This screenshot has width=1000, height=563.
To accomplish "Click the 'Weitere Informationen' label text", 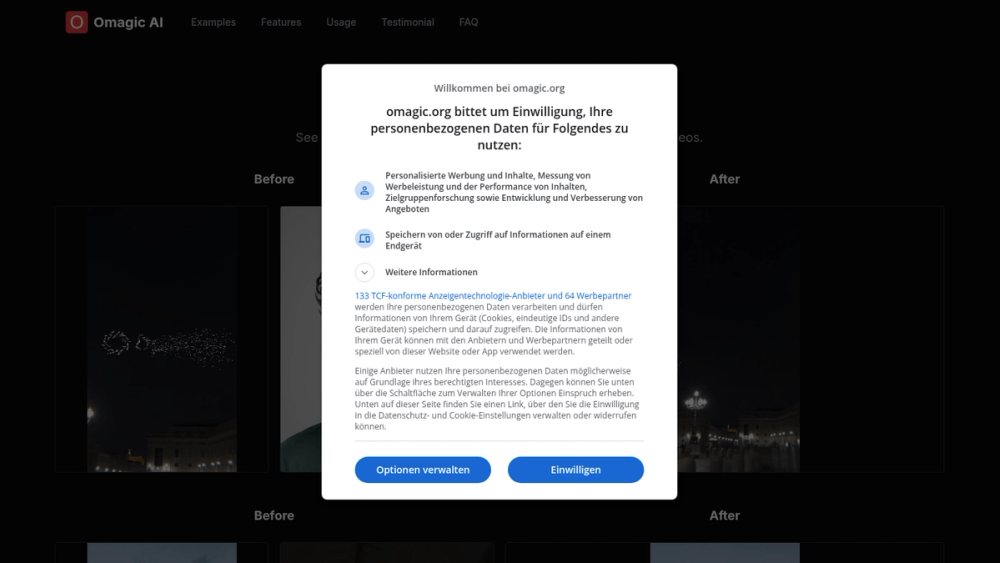I will click(x=431, y=272).
